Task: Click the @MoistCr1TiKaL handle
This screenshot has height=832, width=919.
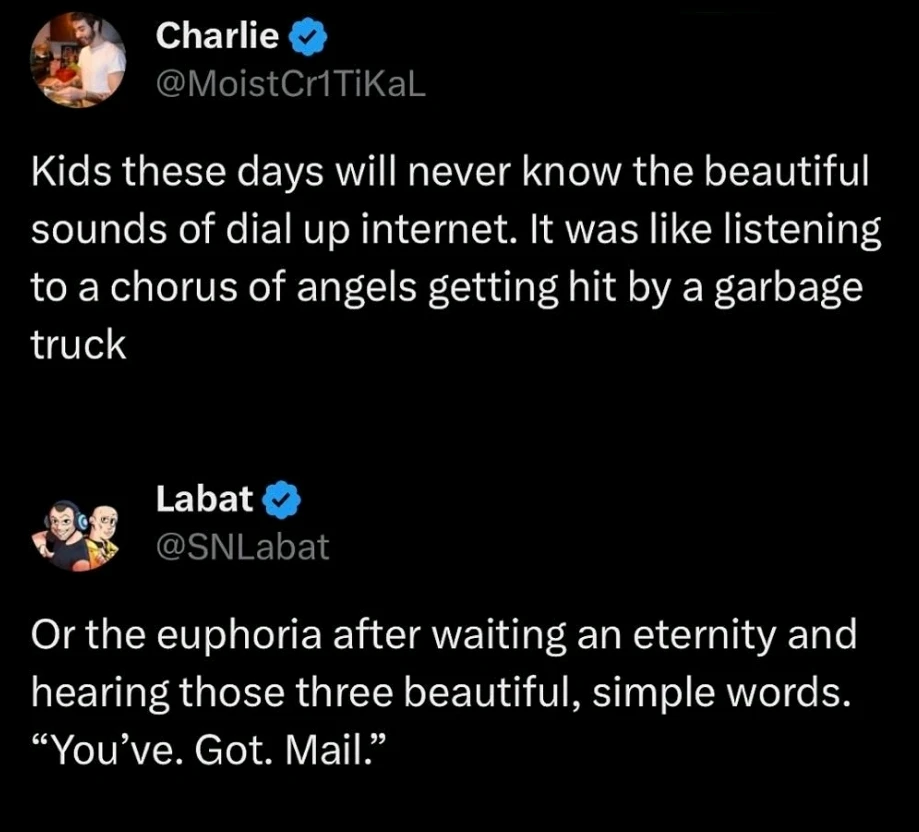Action: point(292,85)
